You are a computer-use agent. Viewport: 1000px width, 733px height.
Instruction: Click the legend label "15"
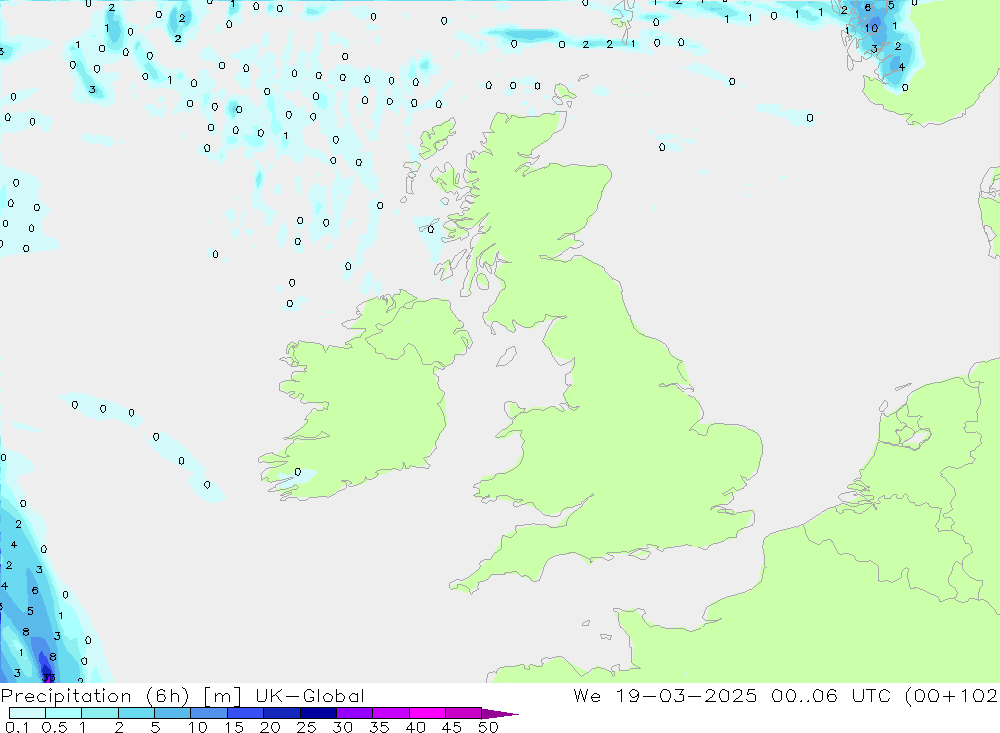[234, 727]
